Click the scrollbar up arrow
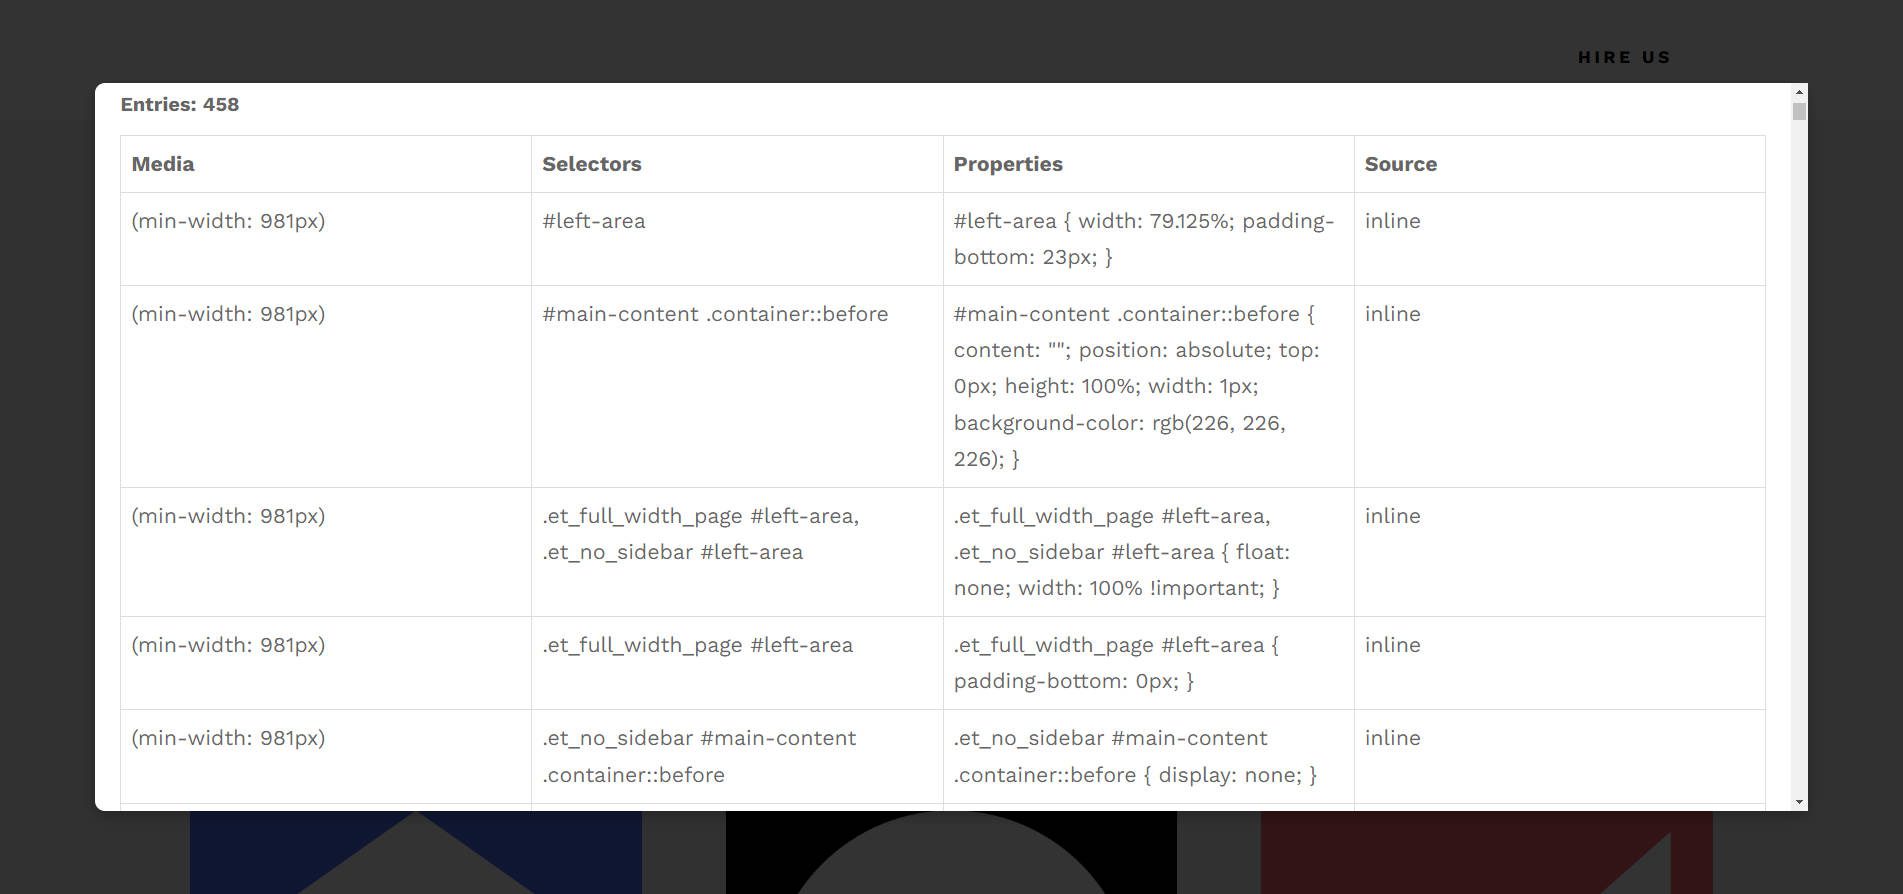 1797,91
